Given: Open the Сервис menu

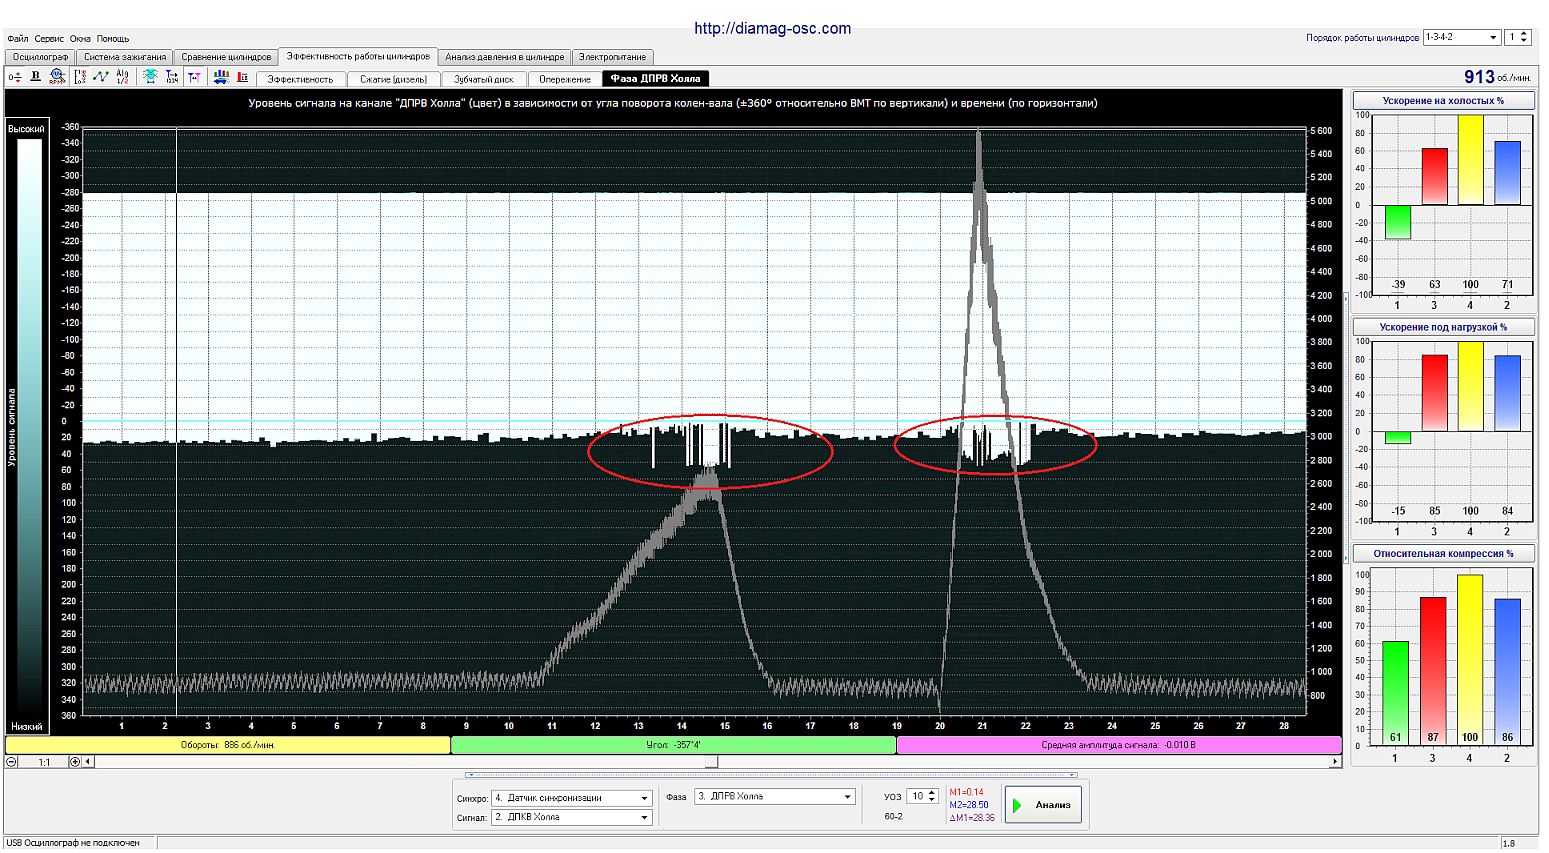Looking at the screenshot, I should tap(49, 39).
